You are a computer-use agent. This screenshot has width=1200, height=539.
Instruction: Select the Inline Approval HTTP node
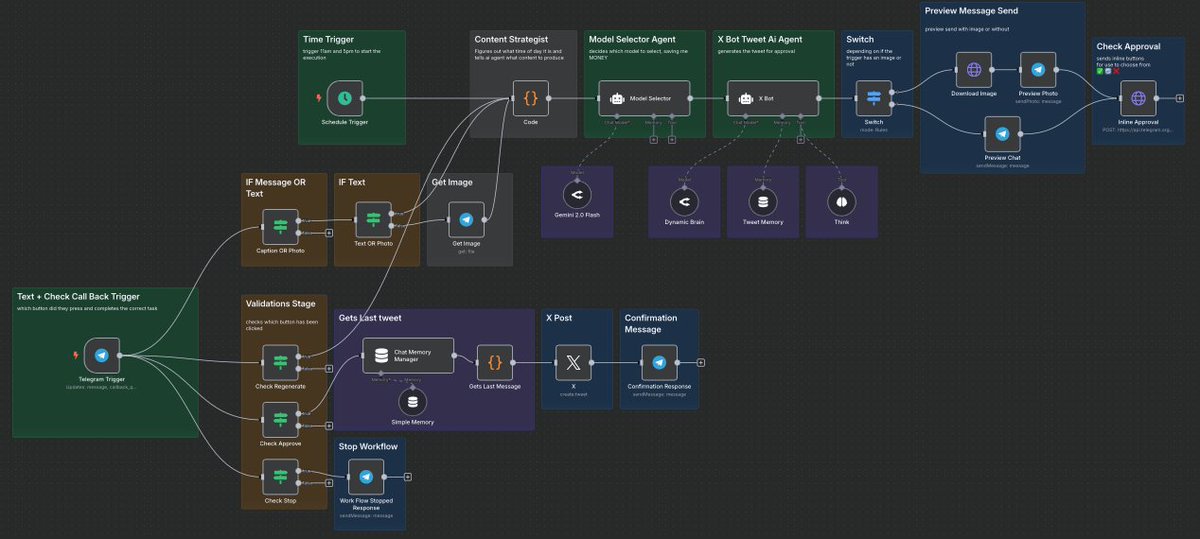point(1138,98)
